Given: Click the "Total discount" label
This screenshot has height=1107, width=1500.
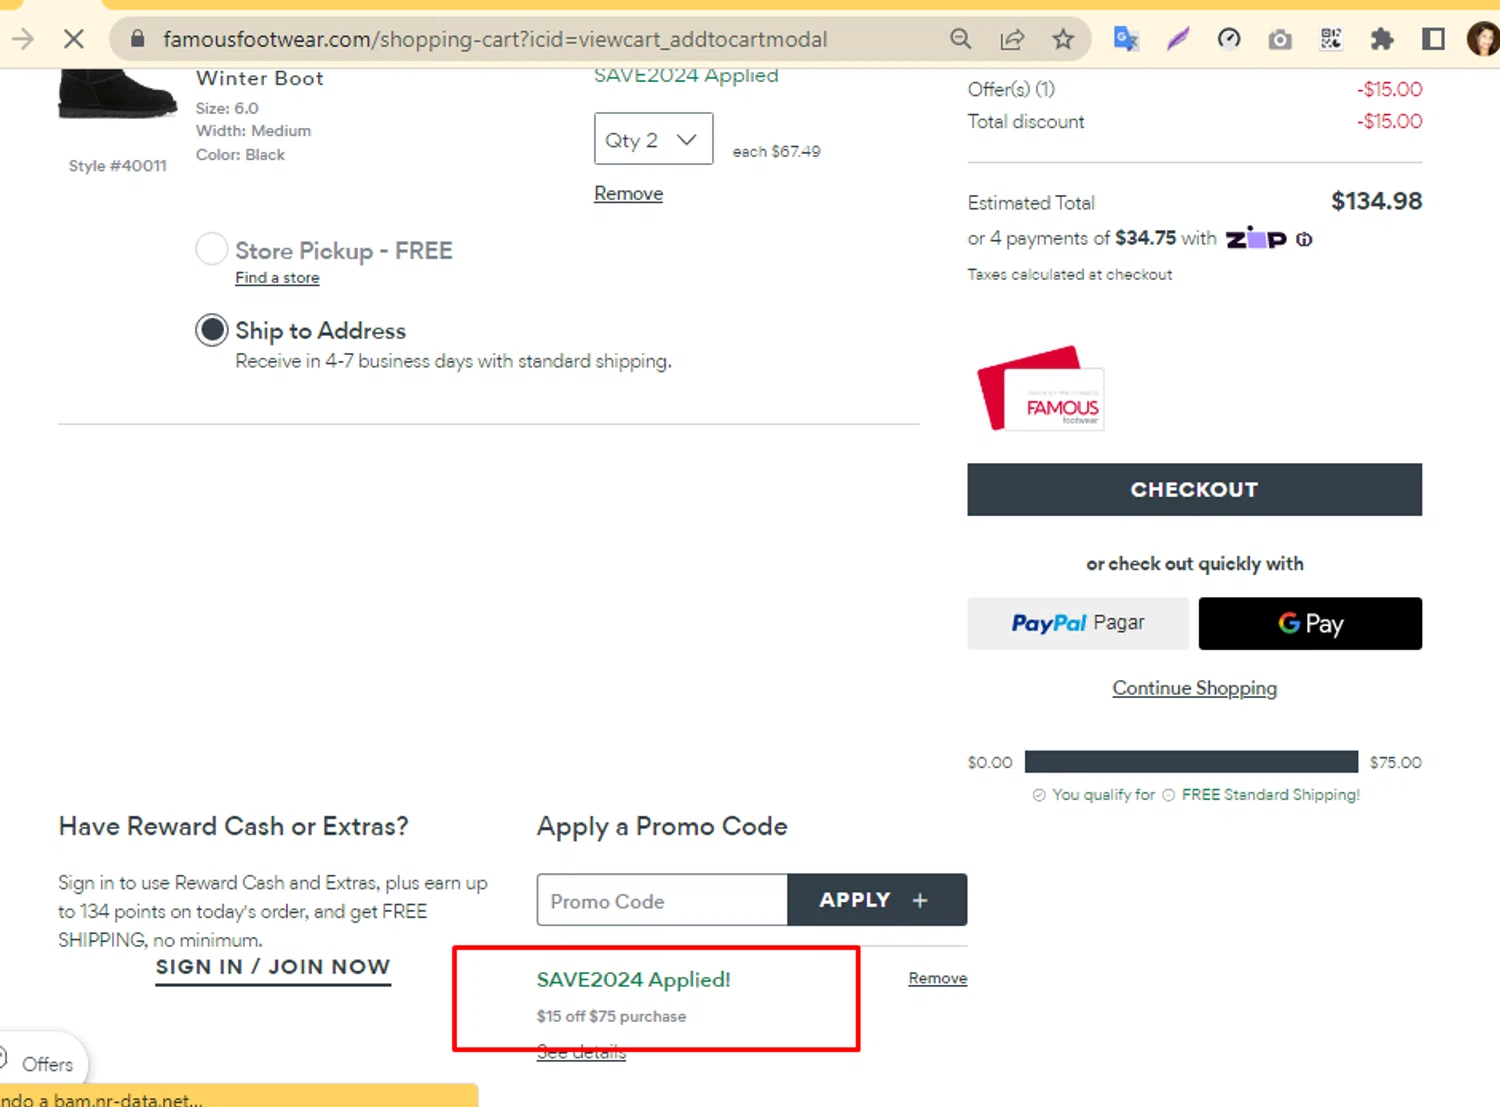Looking at the screenshot, I should pyautogui.click(x=1026, y=121).
